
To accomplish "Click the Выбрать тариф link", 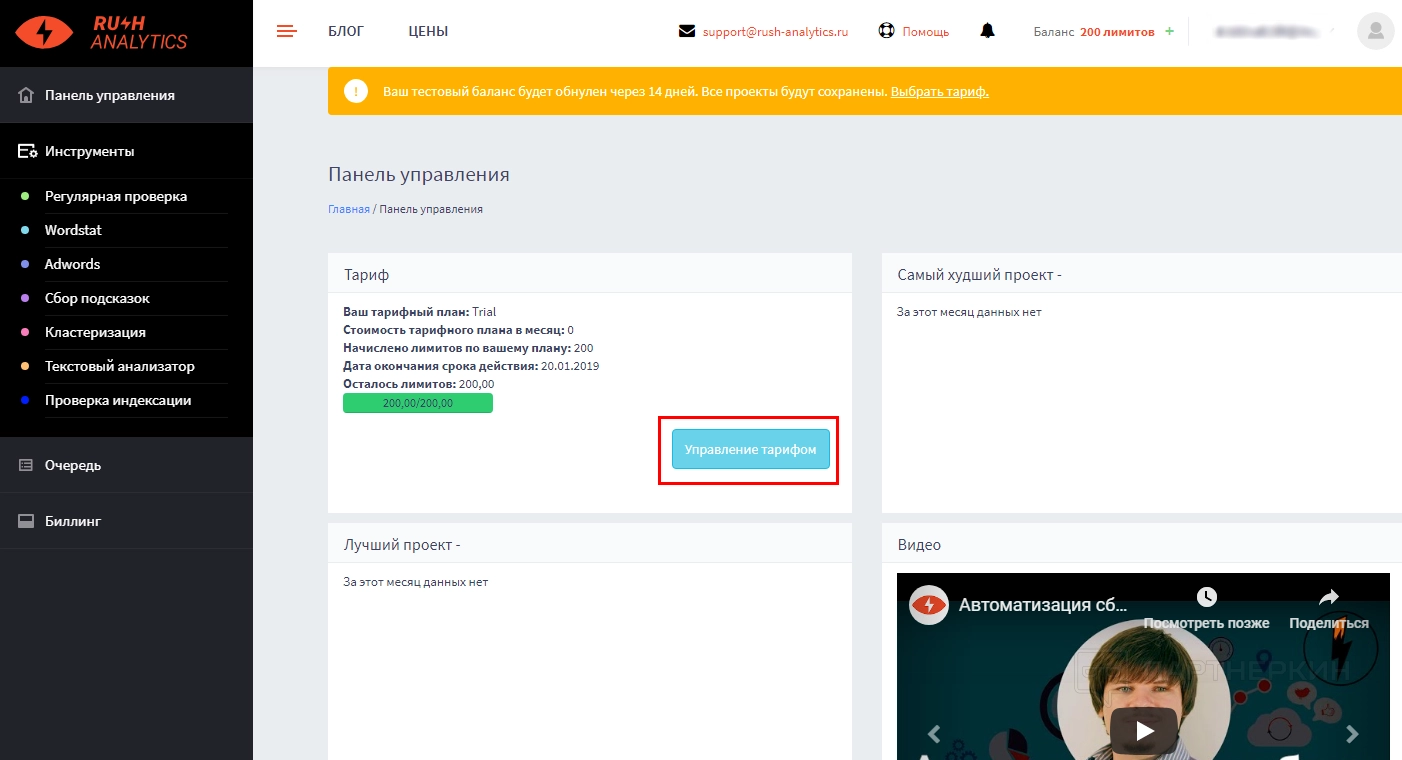I will pos(940,91).
